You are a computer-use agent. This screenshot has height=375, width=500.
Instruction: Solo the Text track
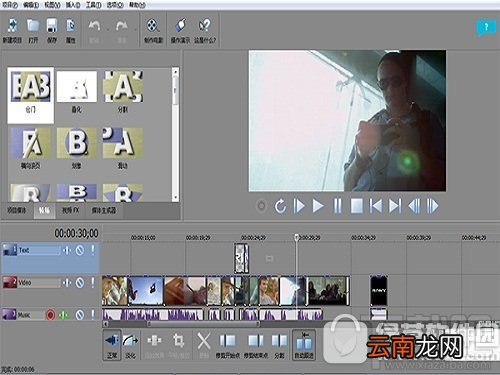tap(93, 250)
